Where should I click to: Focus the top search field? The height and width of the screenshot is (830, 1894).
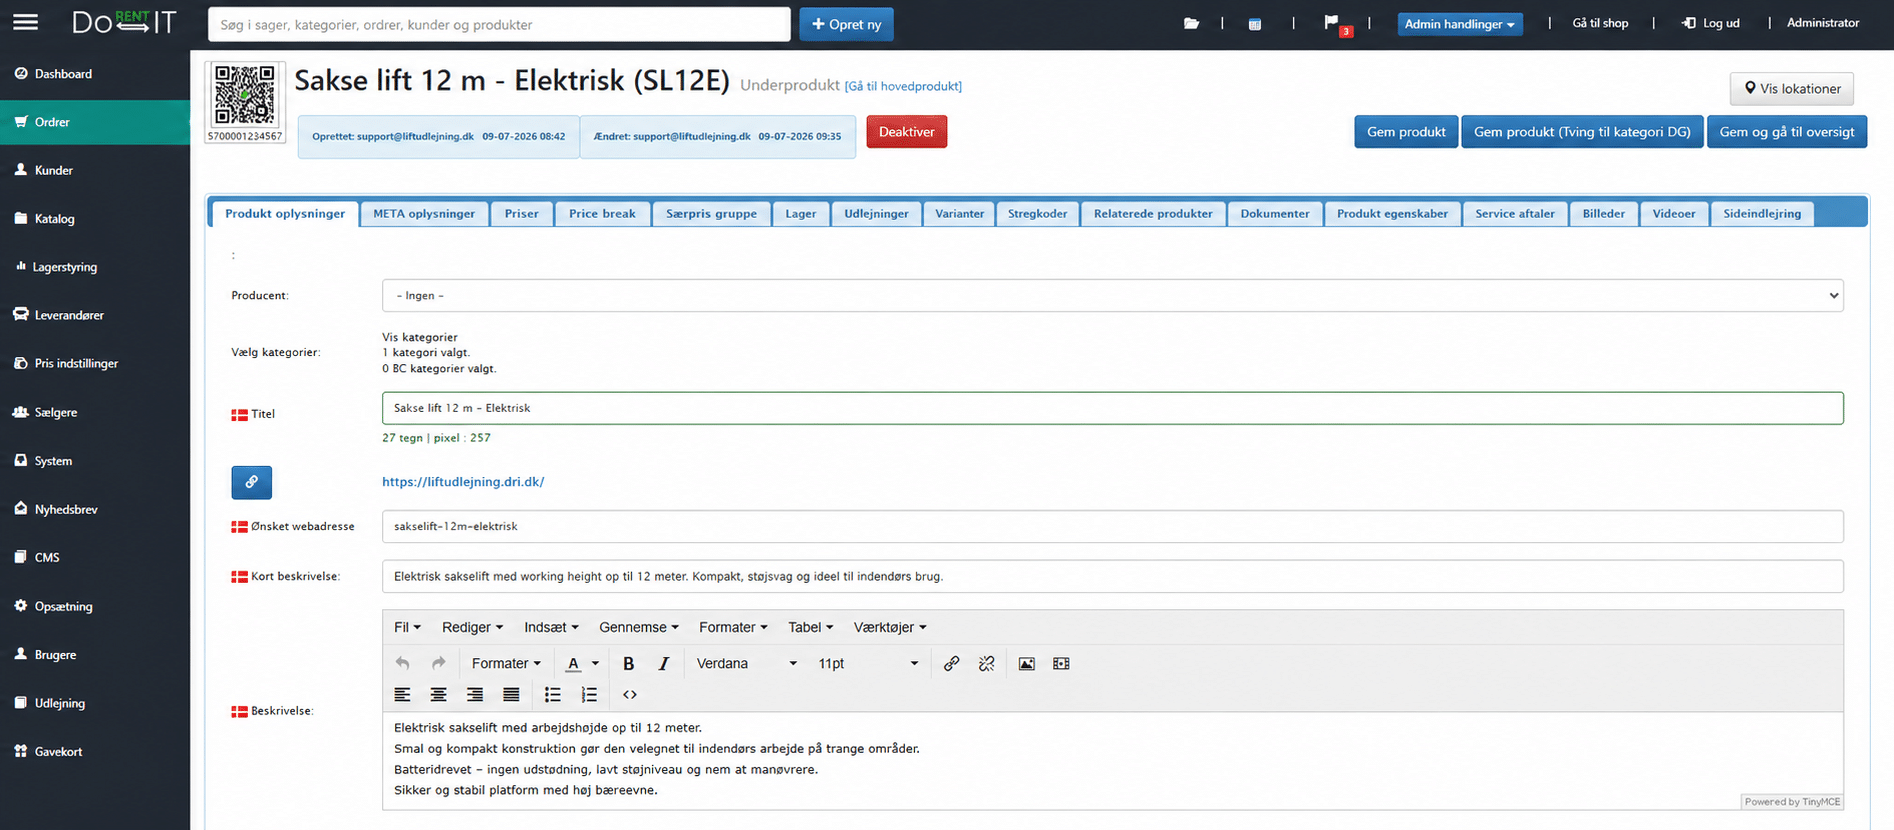(499, 24)
